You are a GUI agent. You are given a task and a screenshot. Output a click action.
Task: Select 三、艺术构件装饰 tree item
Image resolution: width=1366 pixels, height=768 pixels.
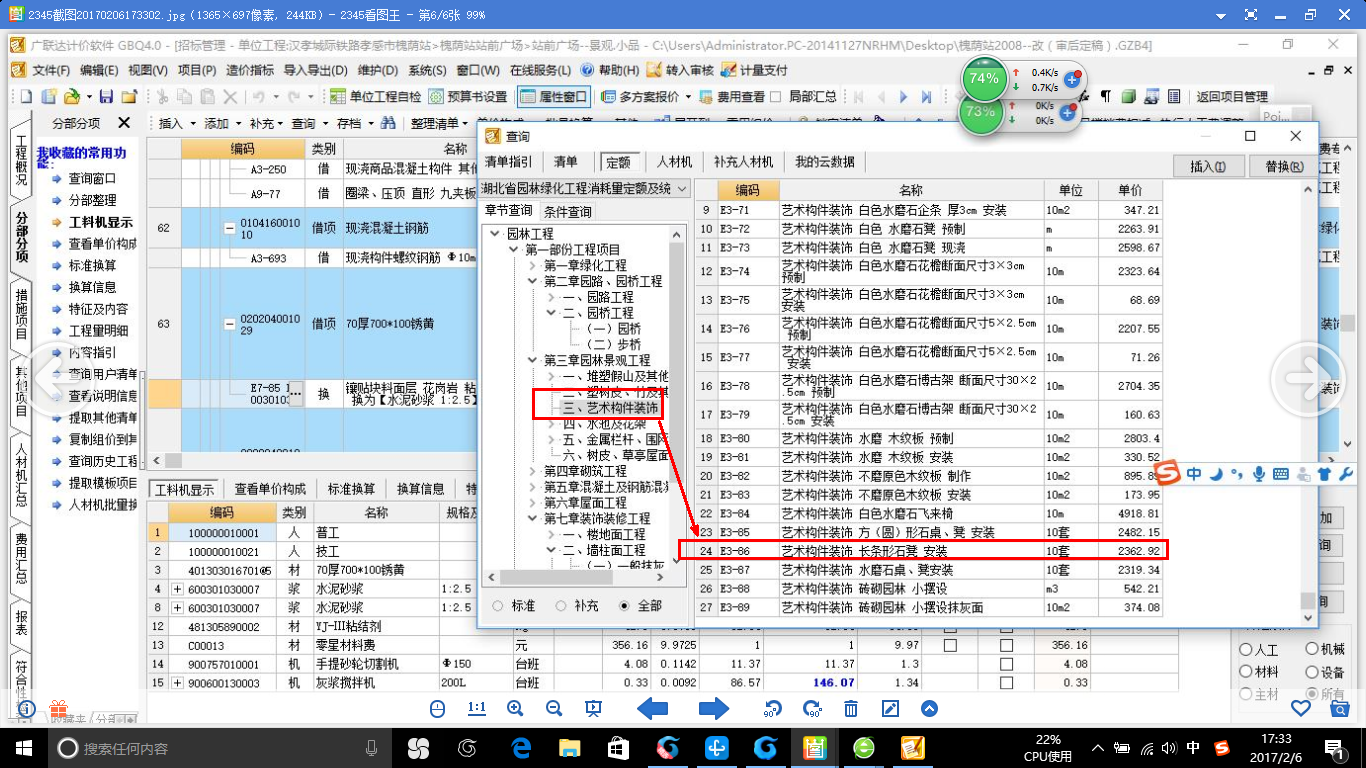tap(610, 408)
